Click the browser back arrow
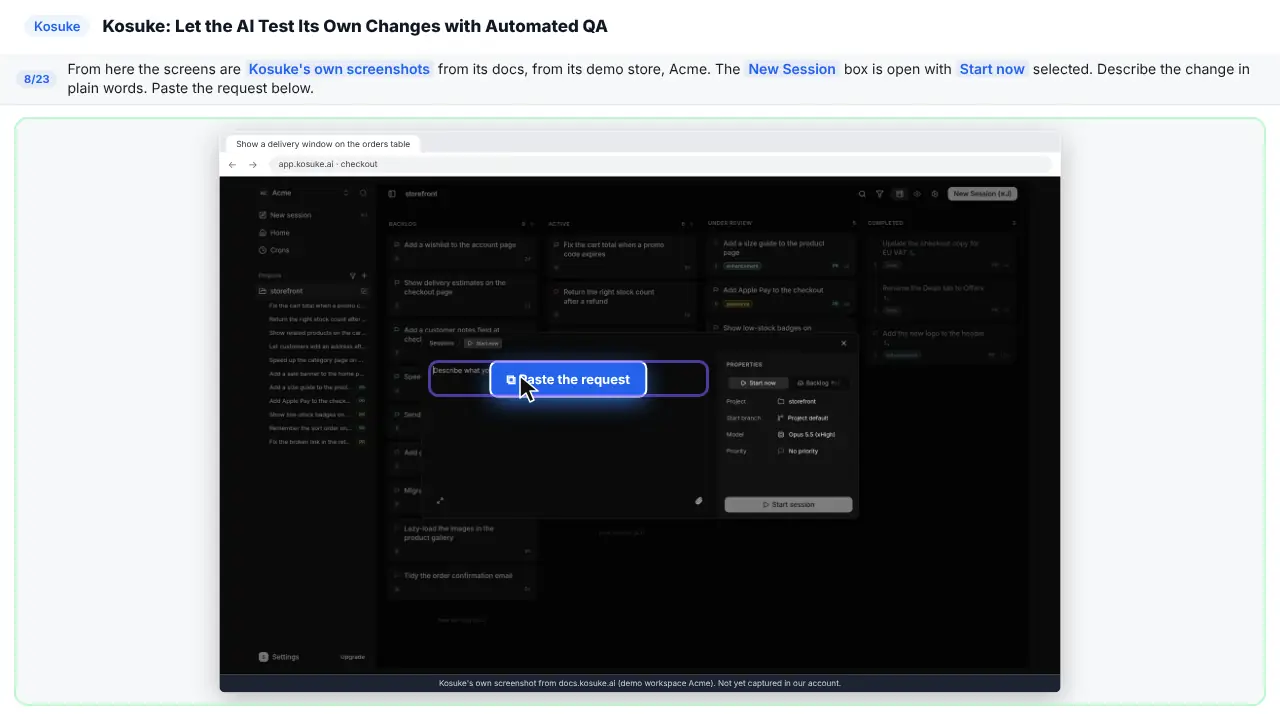This screenshot has width=1280, height=720. [232, 164]
